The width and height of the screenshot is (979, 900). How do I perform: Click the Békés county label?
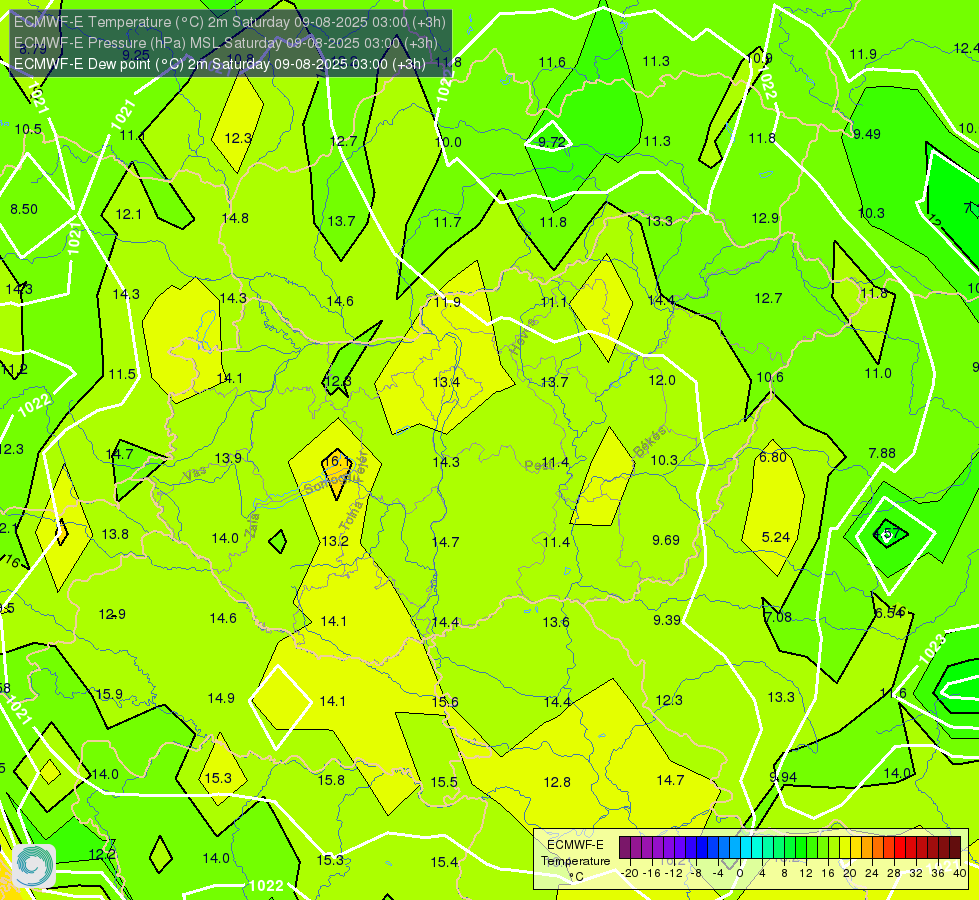[x=649, y=442]
